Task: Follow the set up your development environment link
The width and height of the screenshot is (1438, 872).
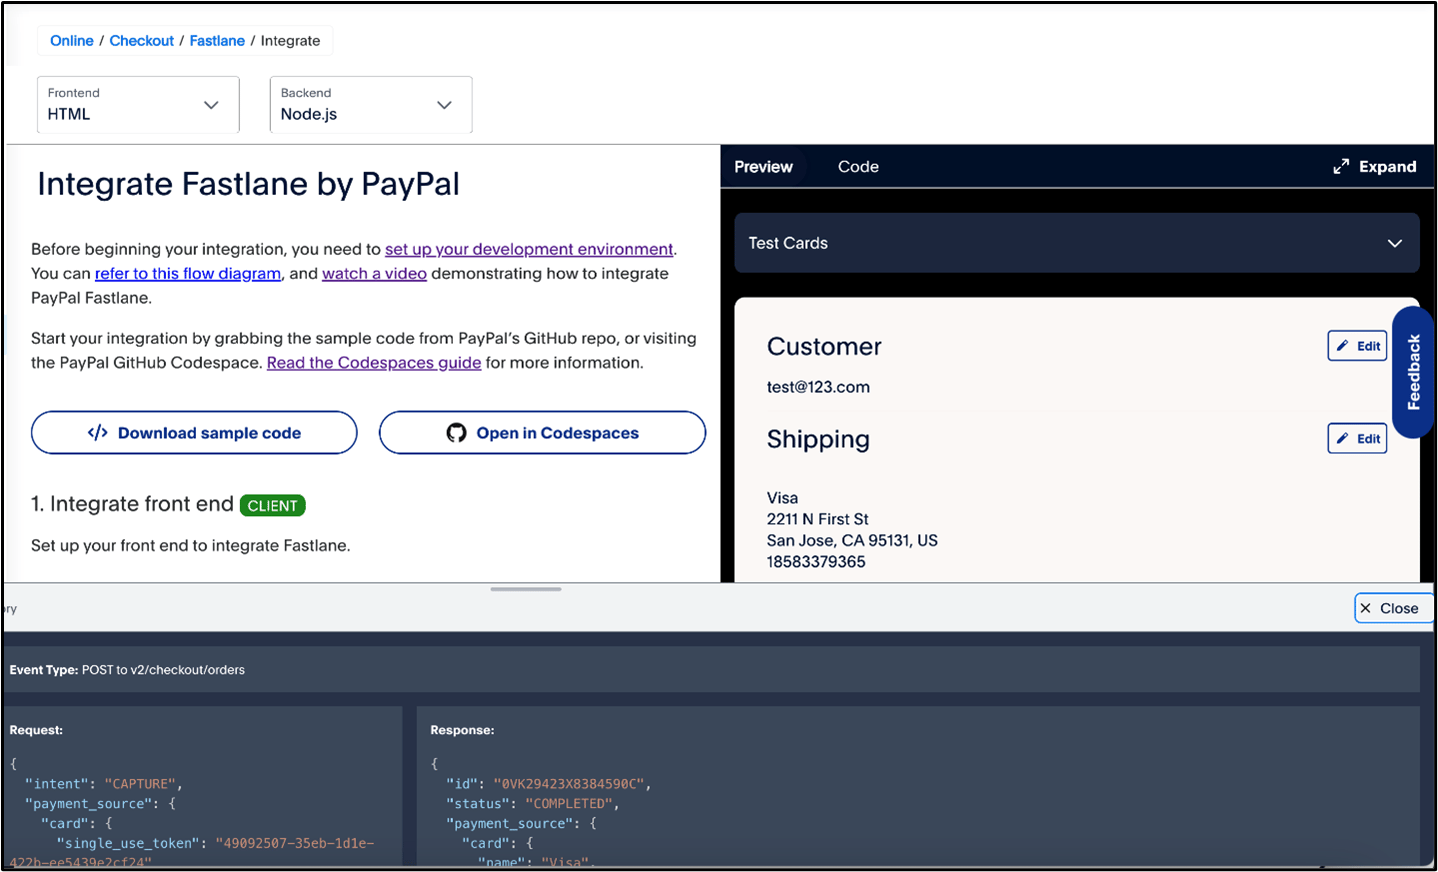Action: [529, 249]
